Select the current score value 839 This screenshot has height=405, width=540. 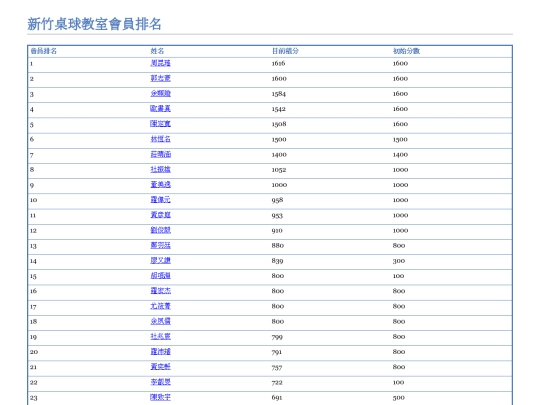(x=277, y=261)
